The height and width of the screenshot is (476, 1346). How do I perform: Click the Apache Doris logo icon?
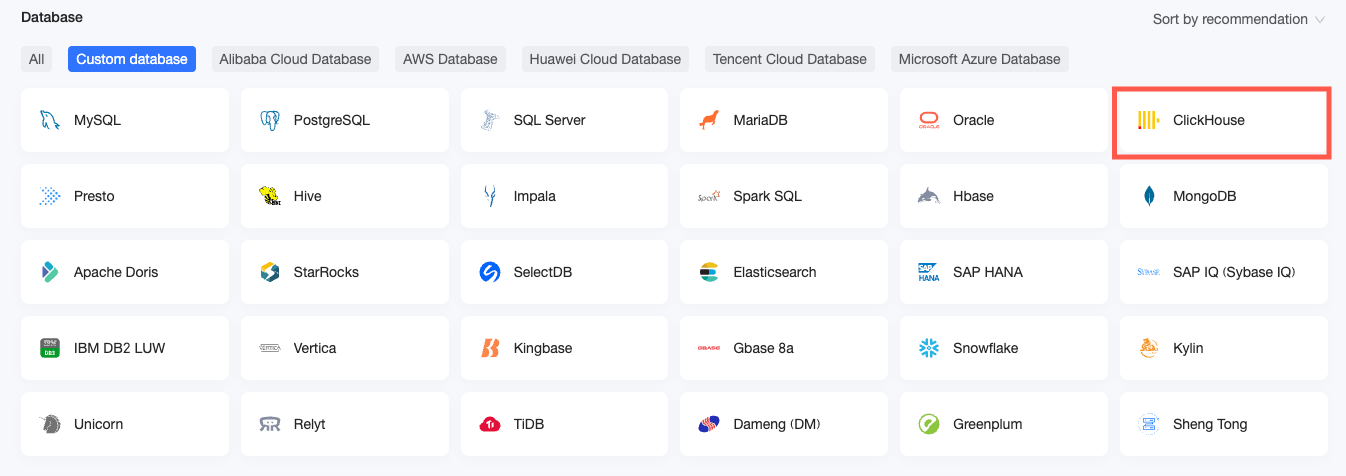(49, 272)
